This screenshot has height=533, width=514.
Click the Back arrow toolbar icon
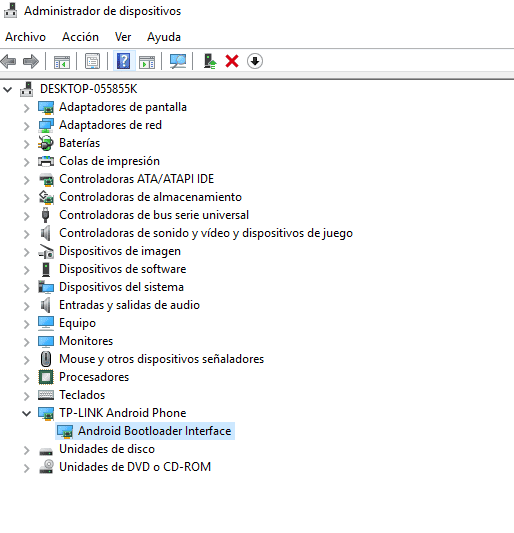click(x=8, y=62)
